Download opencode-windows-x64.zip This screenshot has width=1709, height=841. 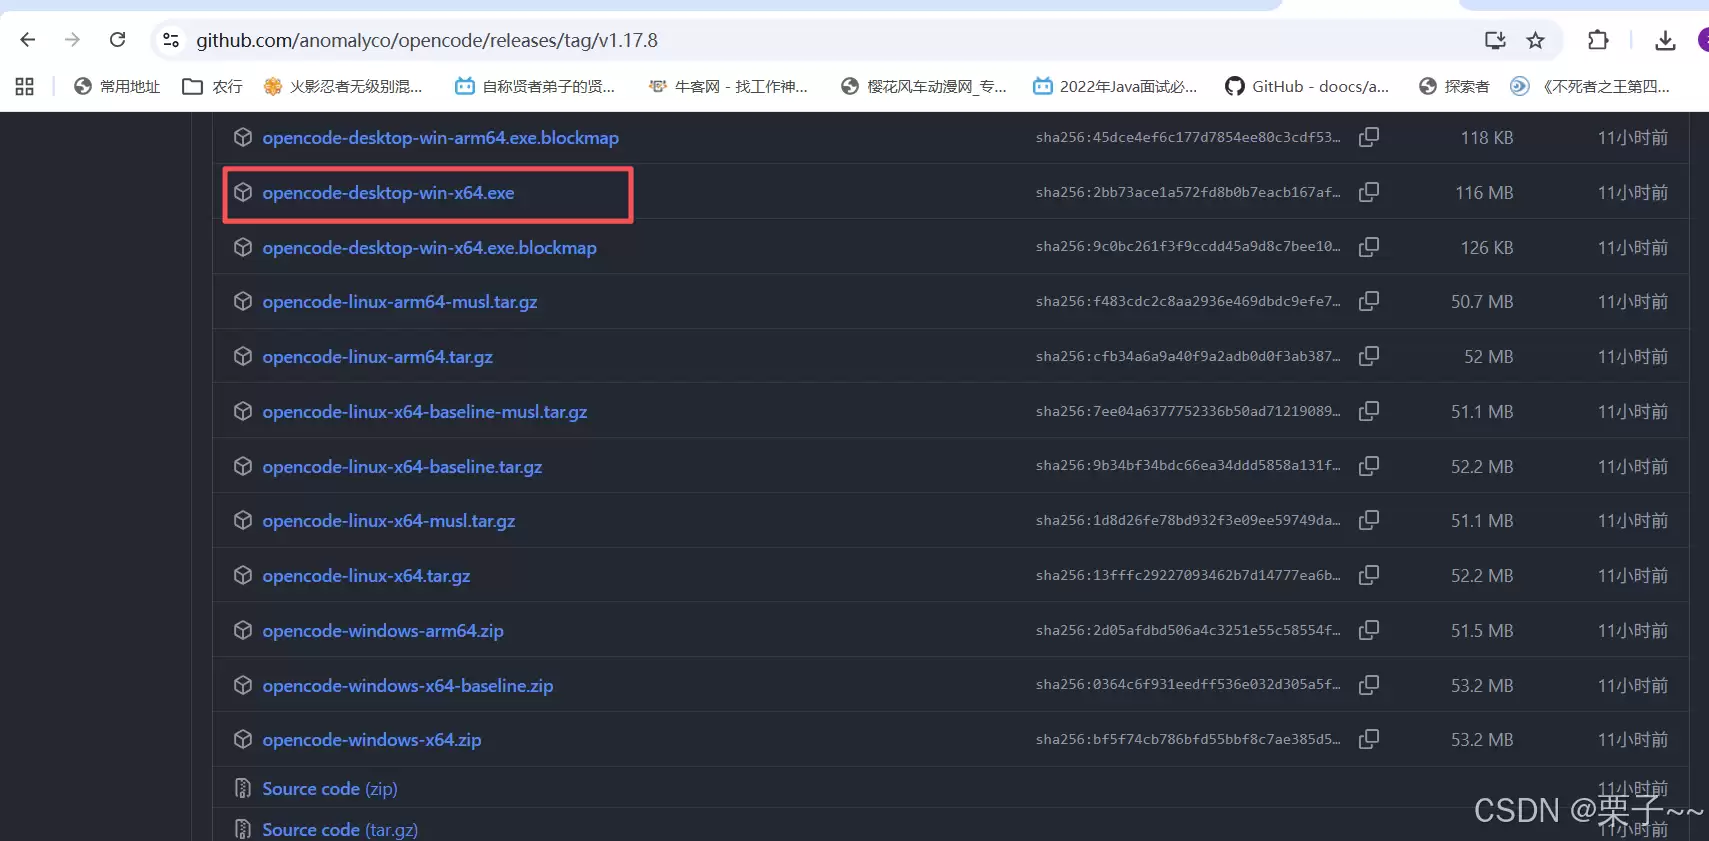tap(372, 740)
